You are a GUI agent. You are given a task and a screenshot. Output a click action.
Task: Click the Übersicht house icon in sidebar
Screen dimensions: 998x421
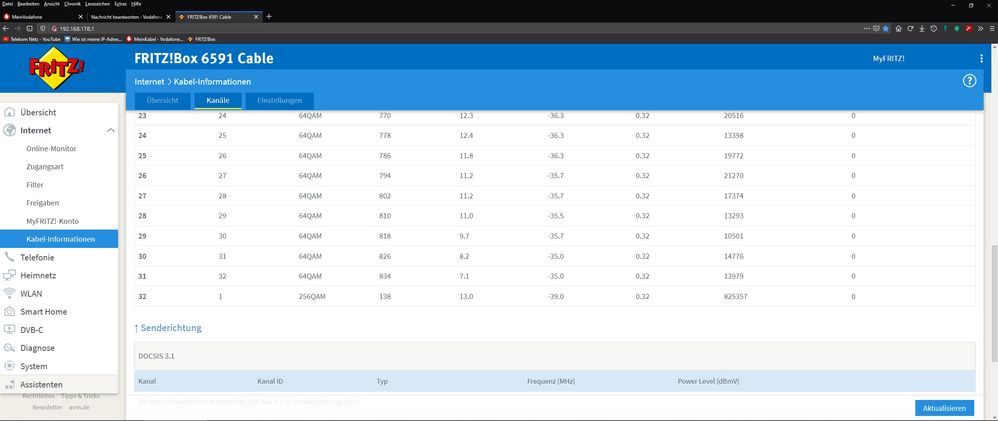pos(10,112)
